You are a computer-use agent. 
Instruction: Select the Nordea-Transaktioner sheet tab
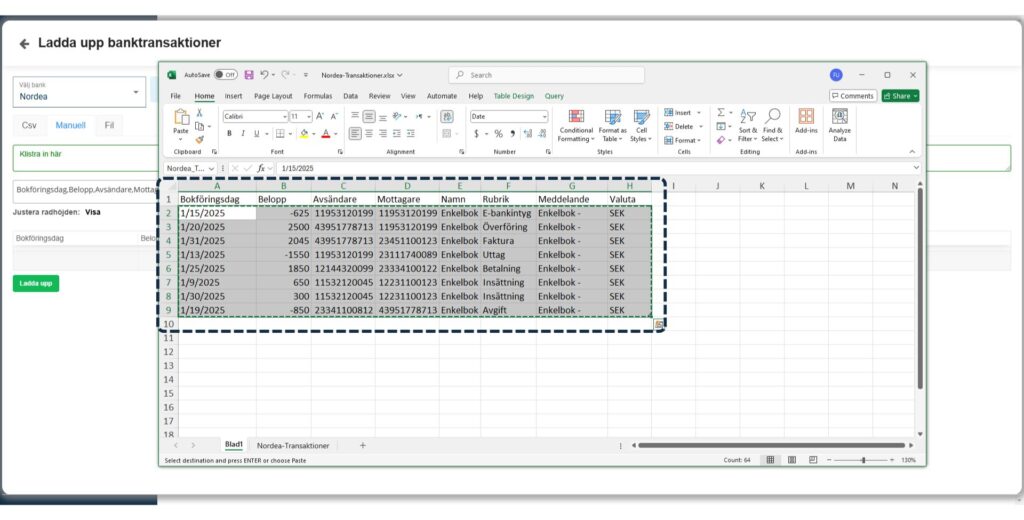293,446
